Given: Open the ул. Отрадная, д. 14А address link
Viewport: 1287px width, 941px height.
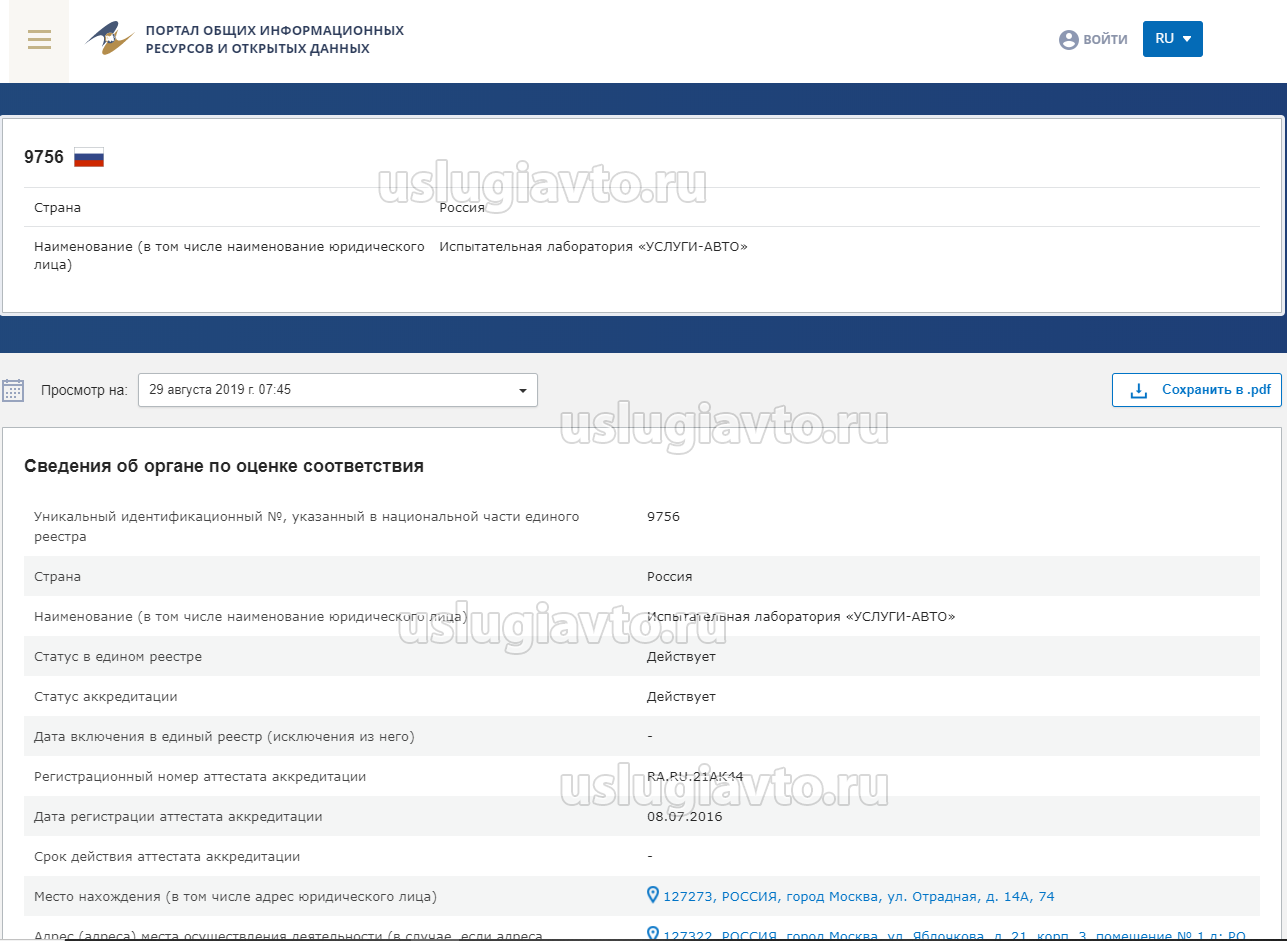Looking at the screenshot, I should (x=858, y=897).
